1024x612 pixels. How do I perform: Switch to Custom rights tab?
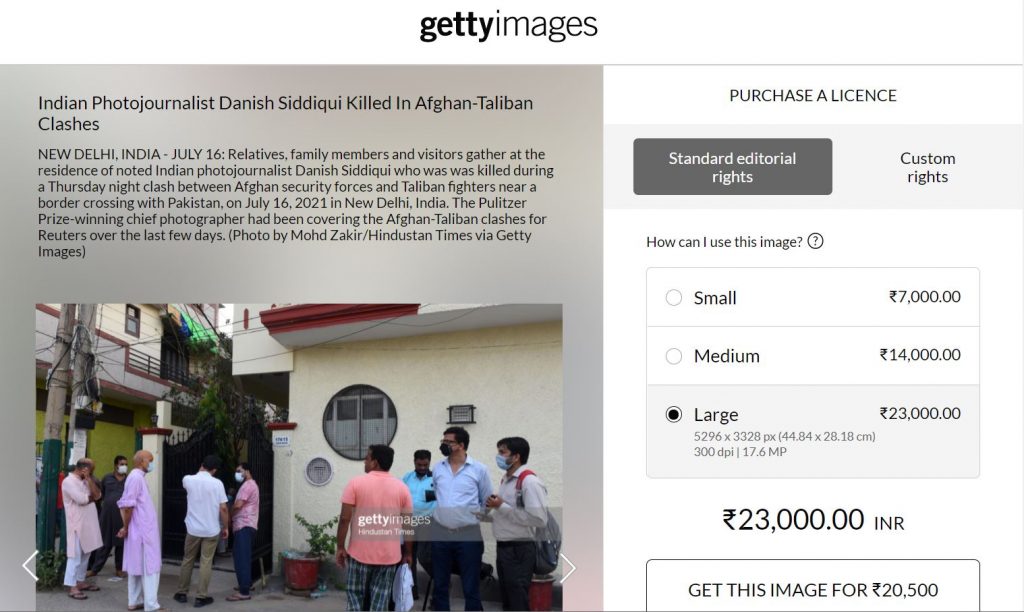tap(927, 167)
